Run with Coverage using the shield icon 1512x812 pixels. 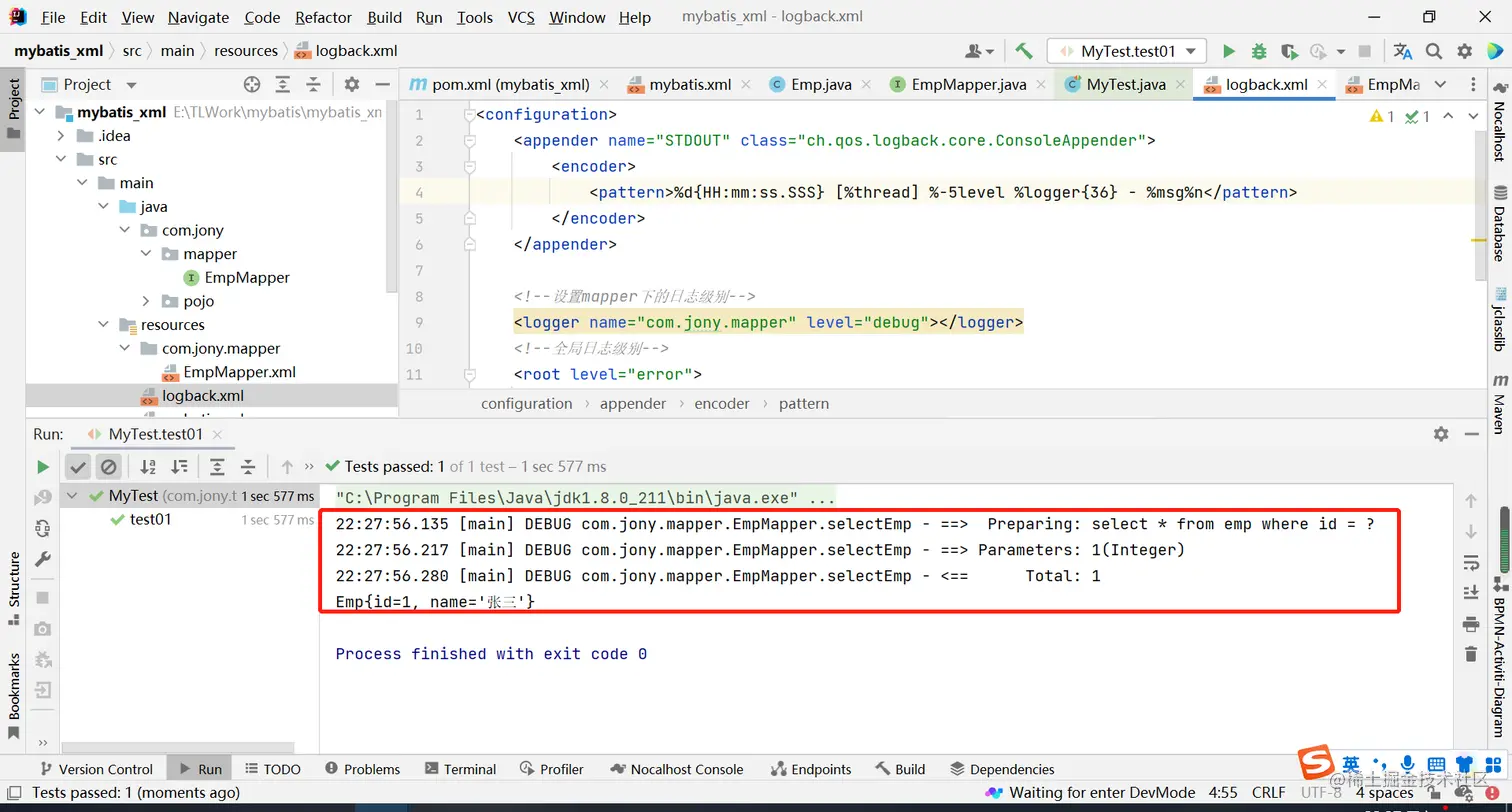click(x=1289, y=51)
